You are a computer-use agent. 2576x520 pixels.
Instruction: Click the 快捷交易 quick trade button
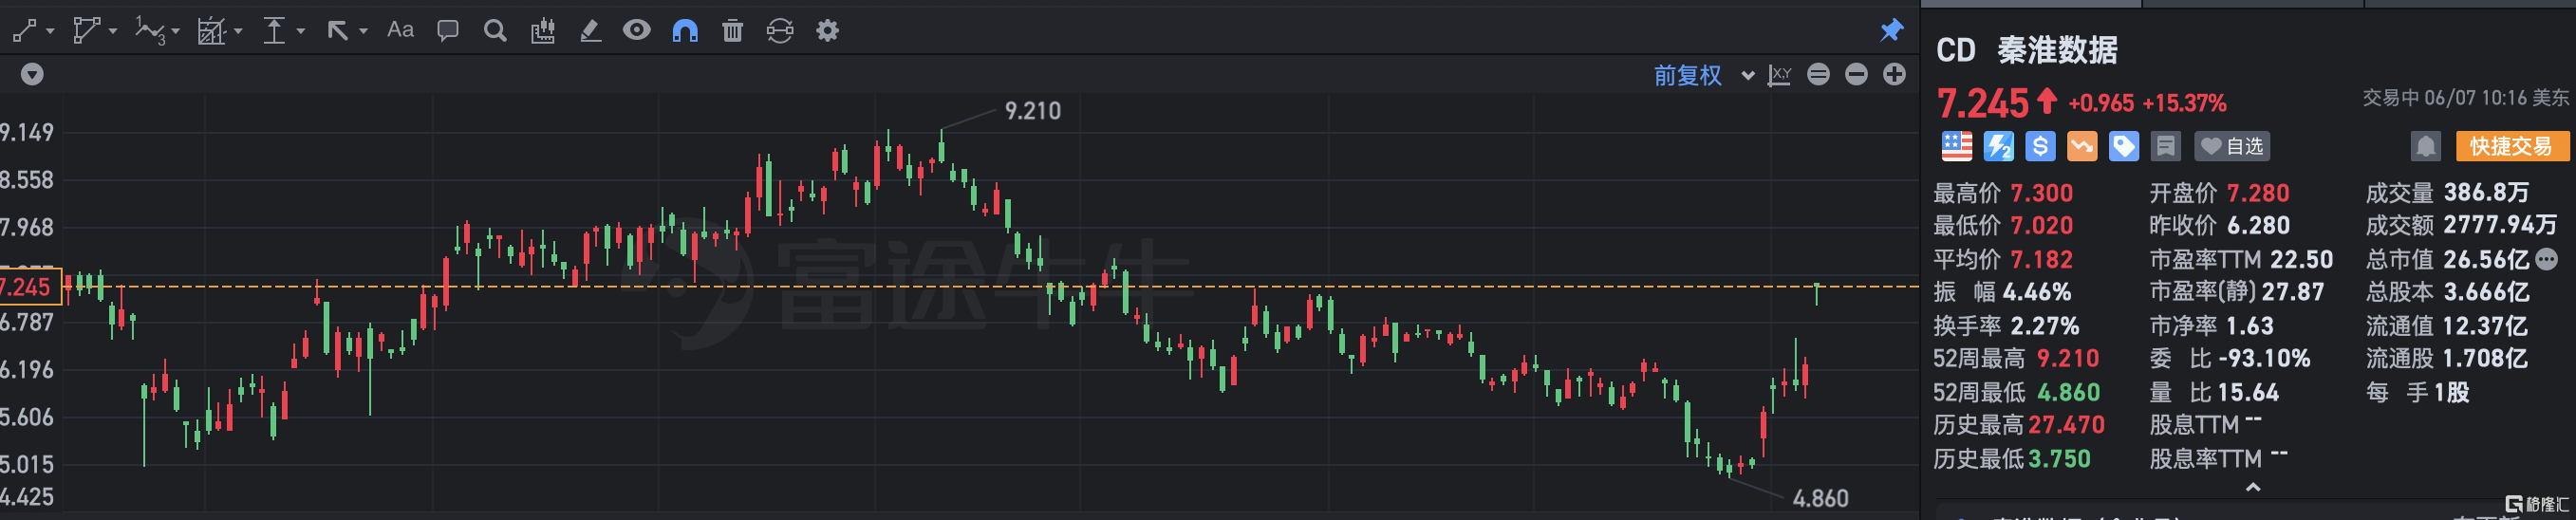coord(2511,147)
